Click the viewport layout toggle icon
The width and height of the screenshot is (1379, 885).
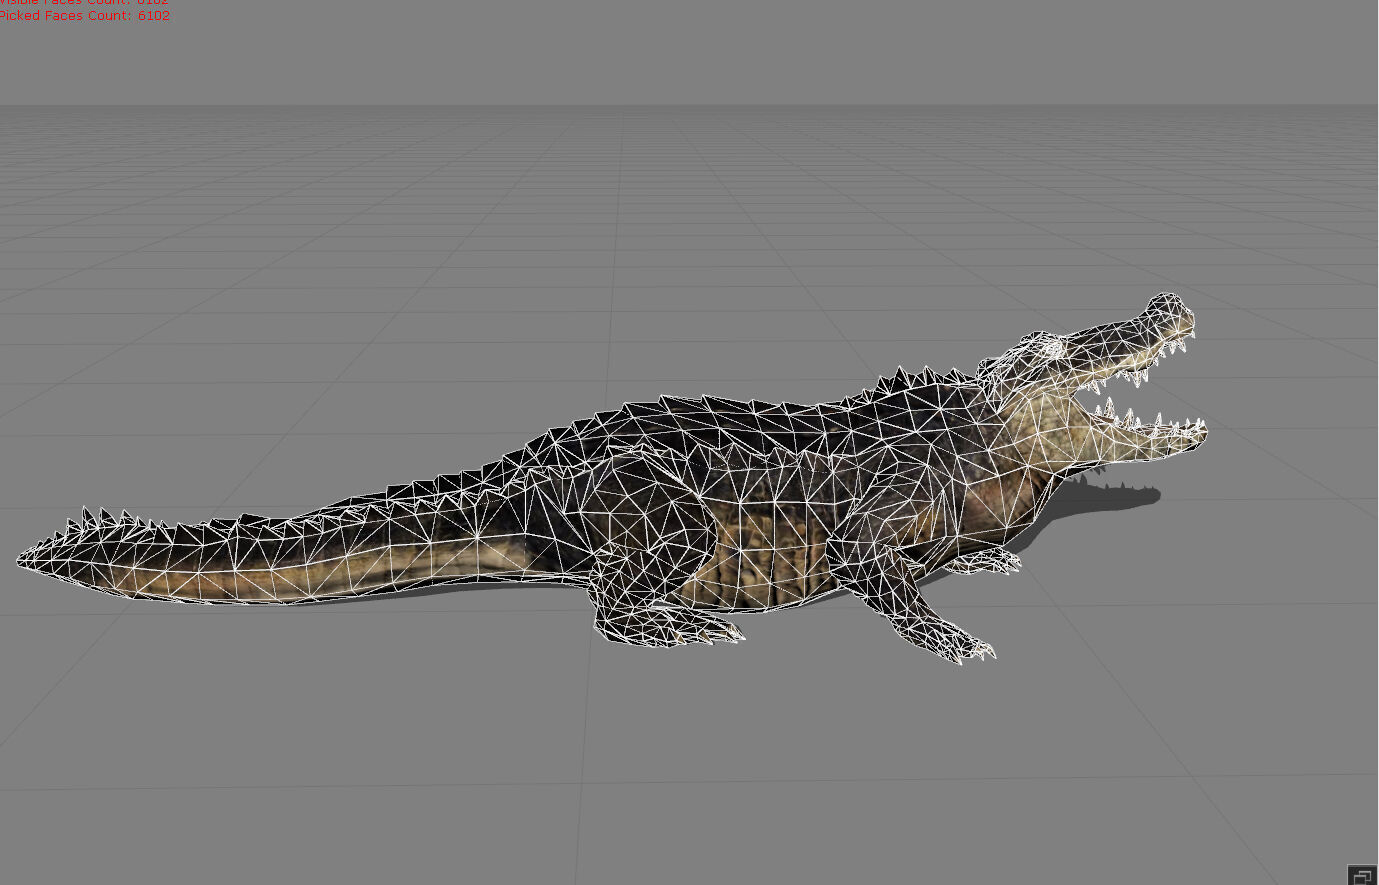pos(1362,875)
